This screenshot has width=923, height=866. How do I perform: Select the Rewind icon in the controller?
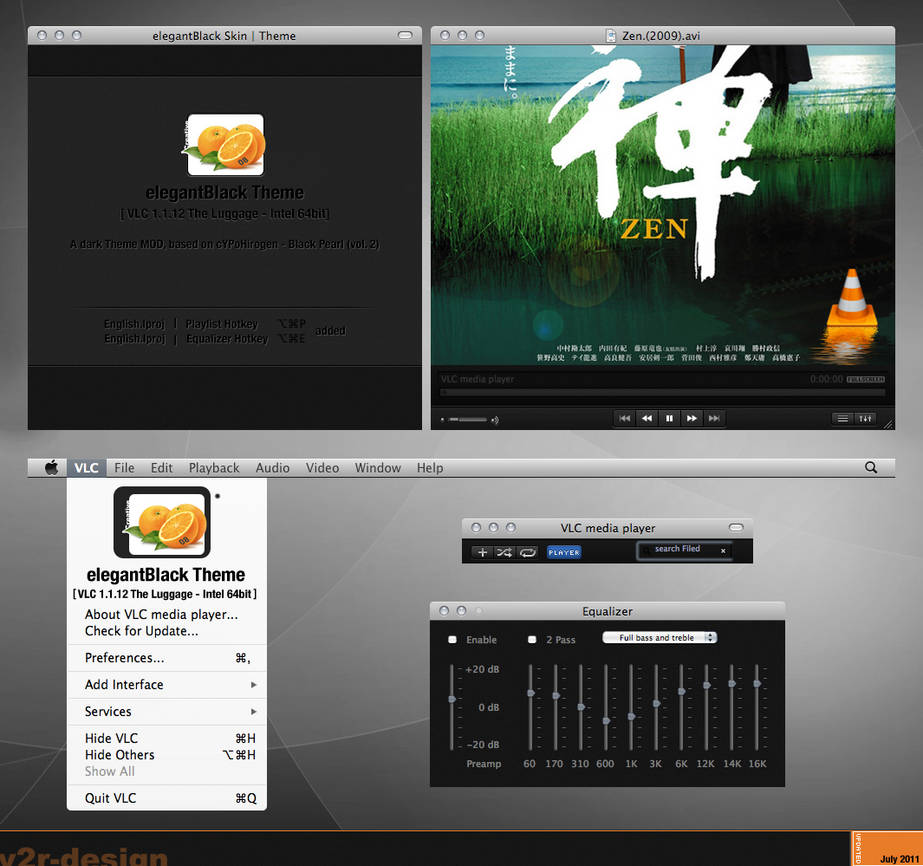(647, 418)
